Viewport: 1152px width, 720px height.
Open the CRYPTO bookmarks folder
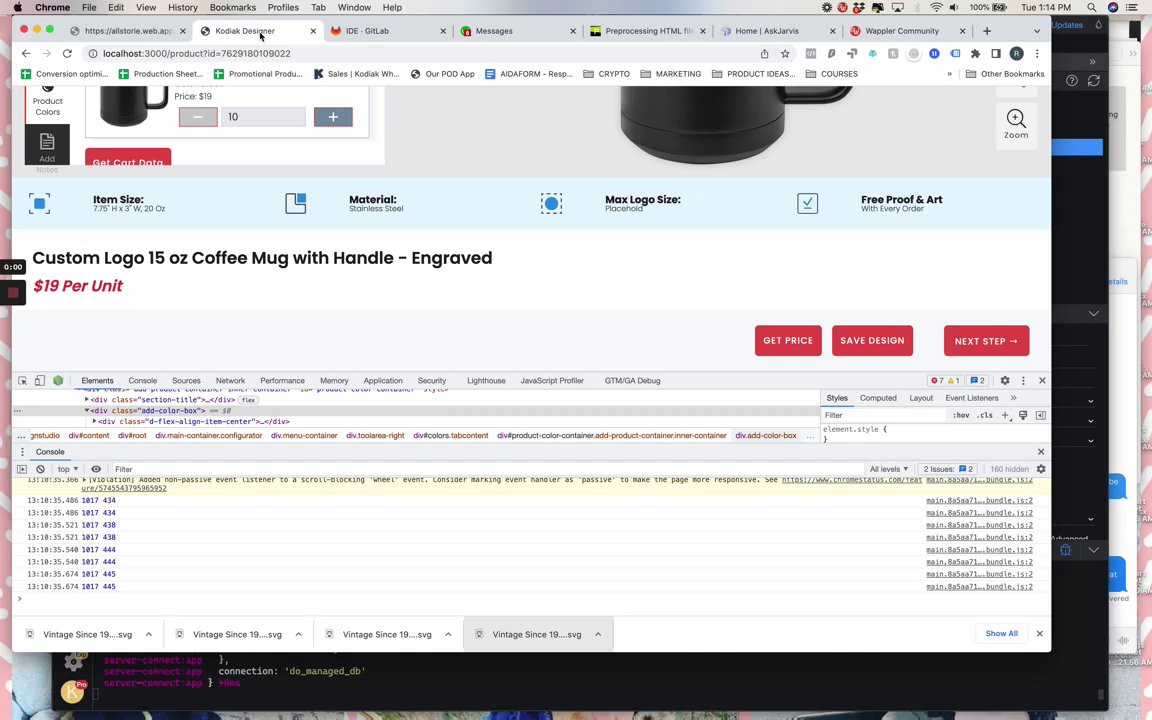(x=606, y=74)
